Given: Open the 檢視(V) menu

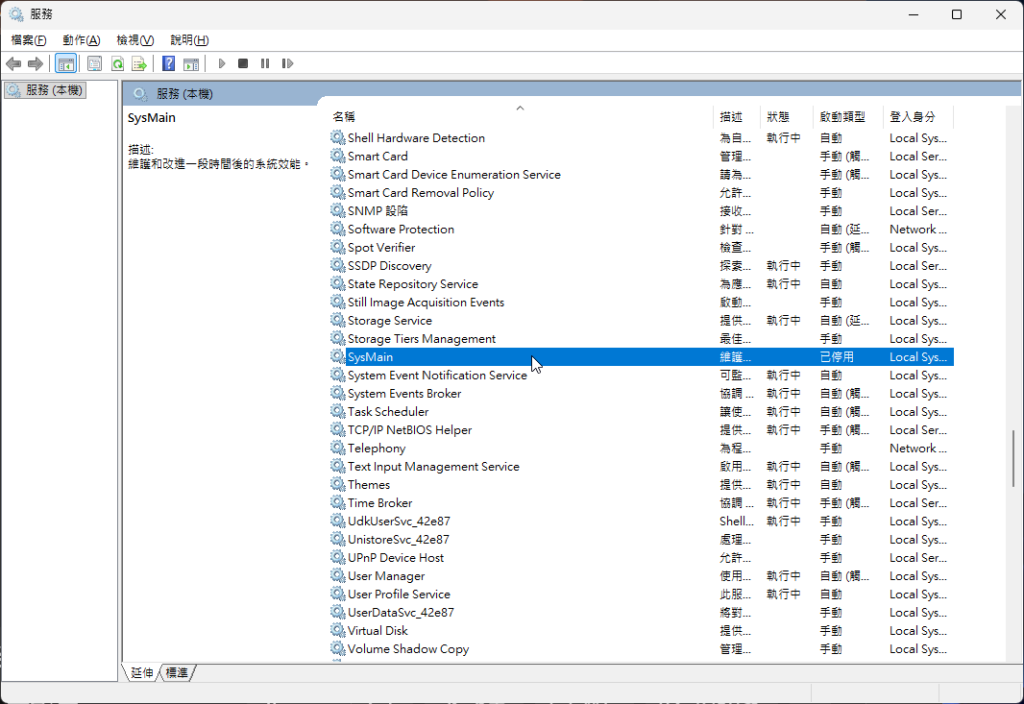Looking at the screenshot, I should tap(135, 40).
